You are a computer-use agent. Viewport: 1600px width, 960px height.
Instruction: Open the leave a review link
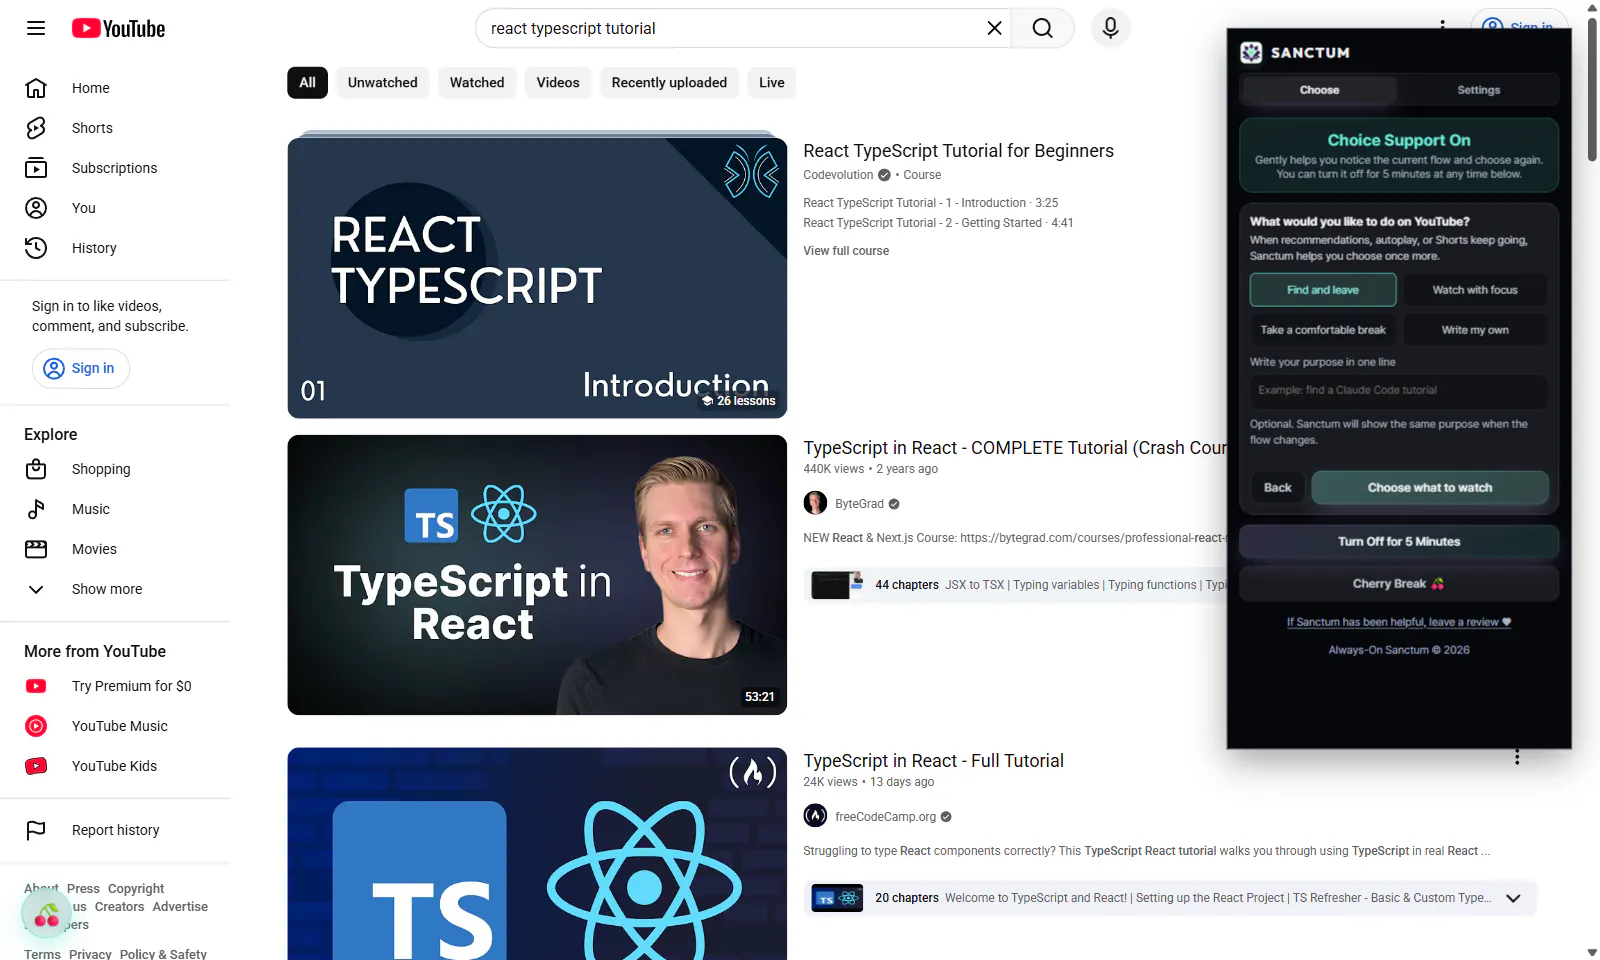[x=1399, y=622]
